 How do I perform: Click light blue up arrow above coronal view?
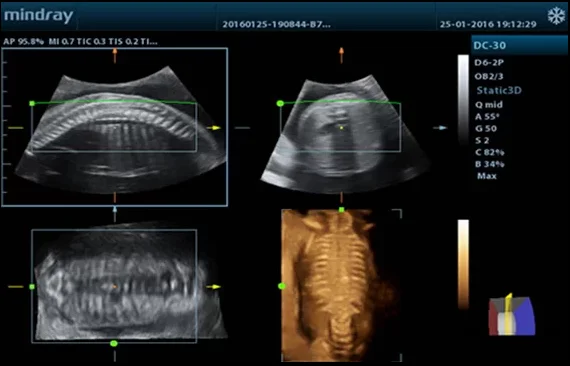click(115, 214)
